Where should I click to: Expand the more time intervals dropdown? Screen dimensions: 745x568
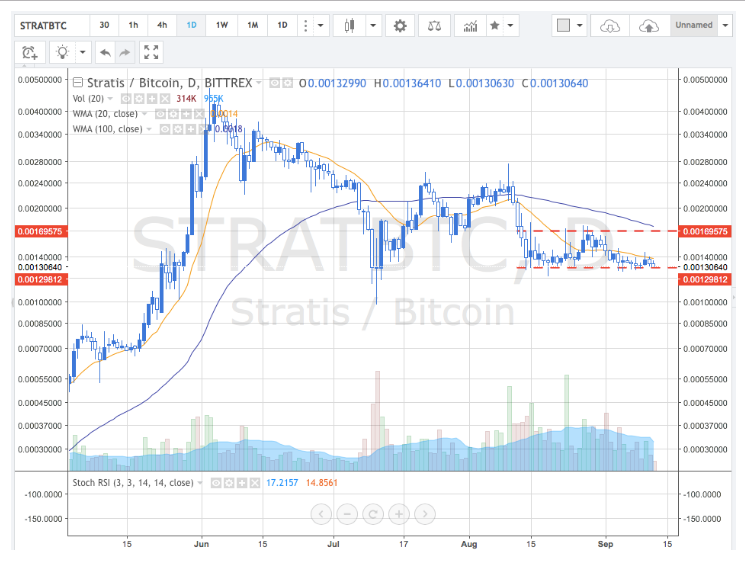pos(320,25)
